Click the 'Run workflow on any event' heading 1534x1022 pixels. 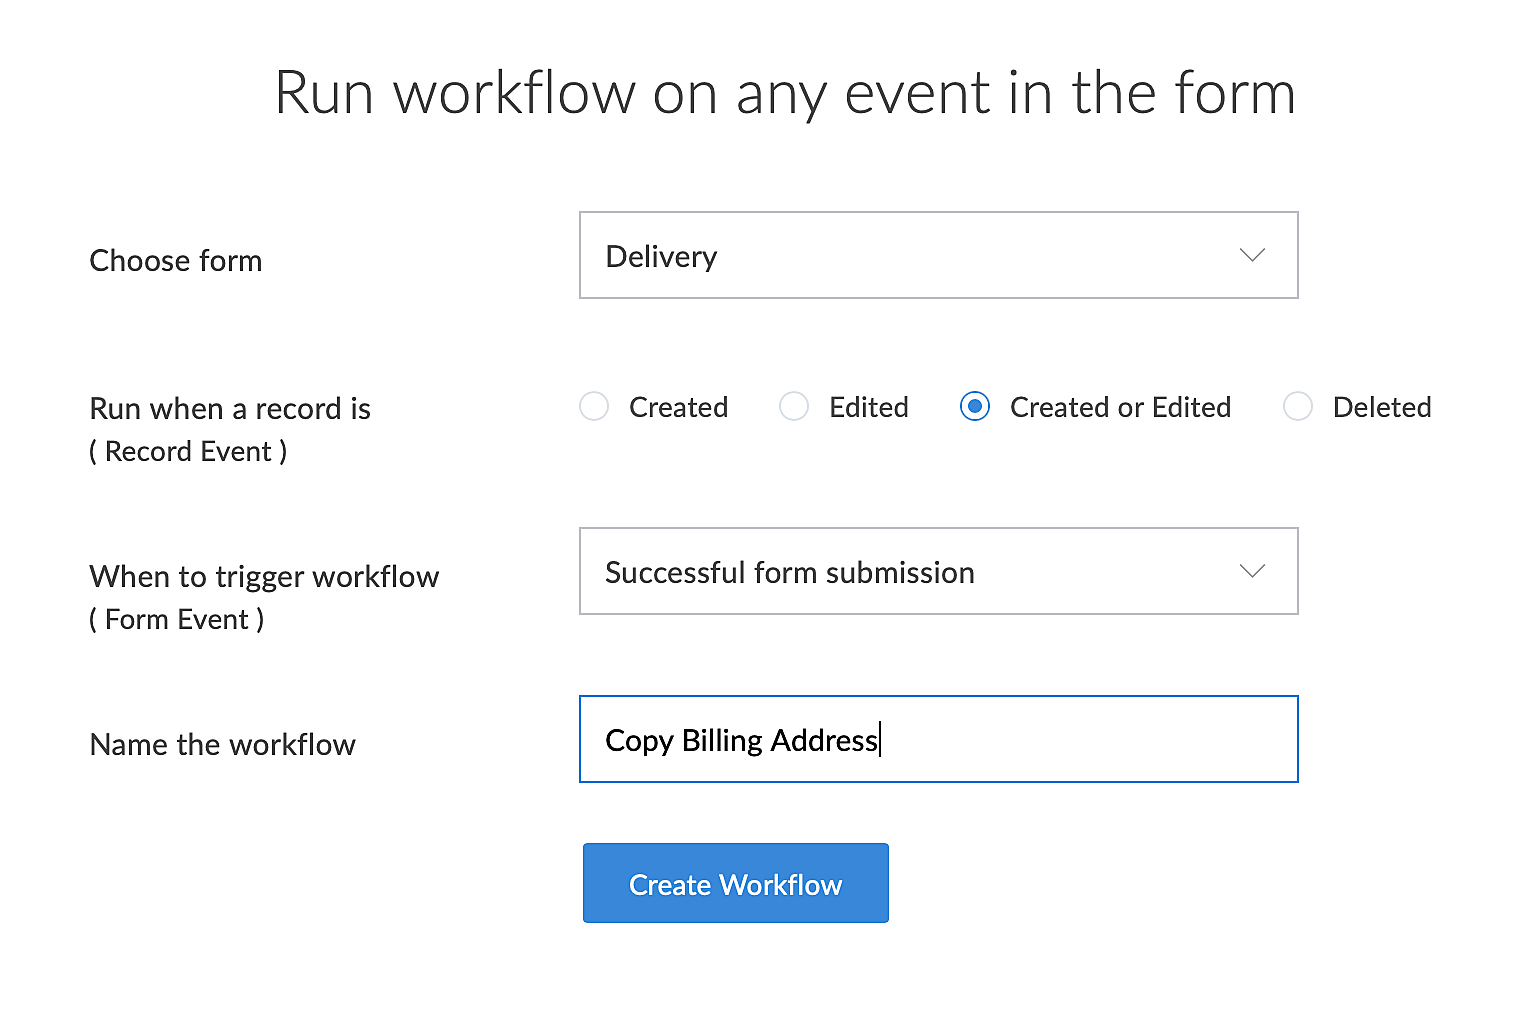pyautogui.click(x=785, y=93)
